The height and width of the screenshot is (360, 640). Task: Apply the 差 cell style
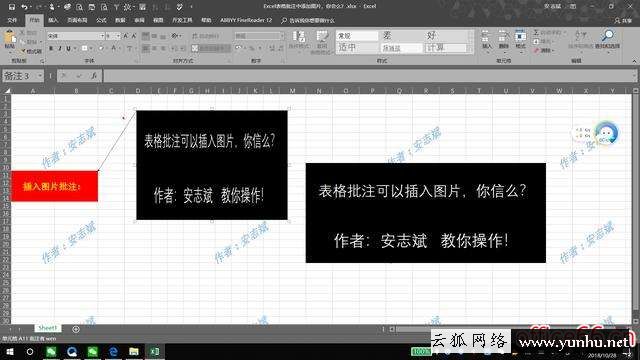401,36
